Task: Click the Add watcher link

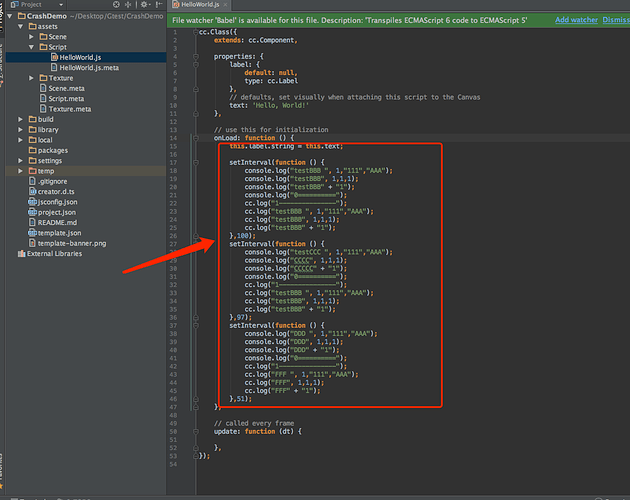Action: pos(576,19)
